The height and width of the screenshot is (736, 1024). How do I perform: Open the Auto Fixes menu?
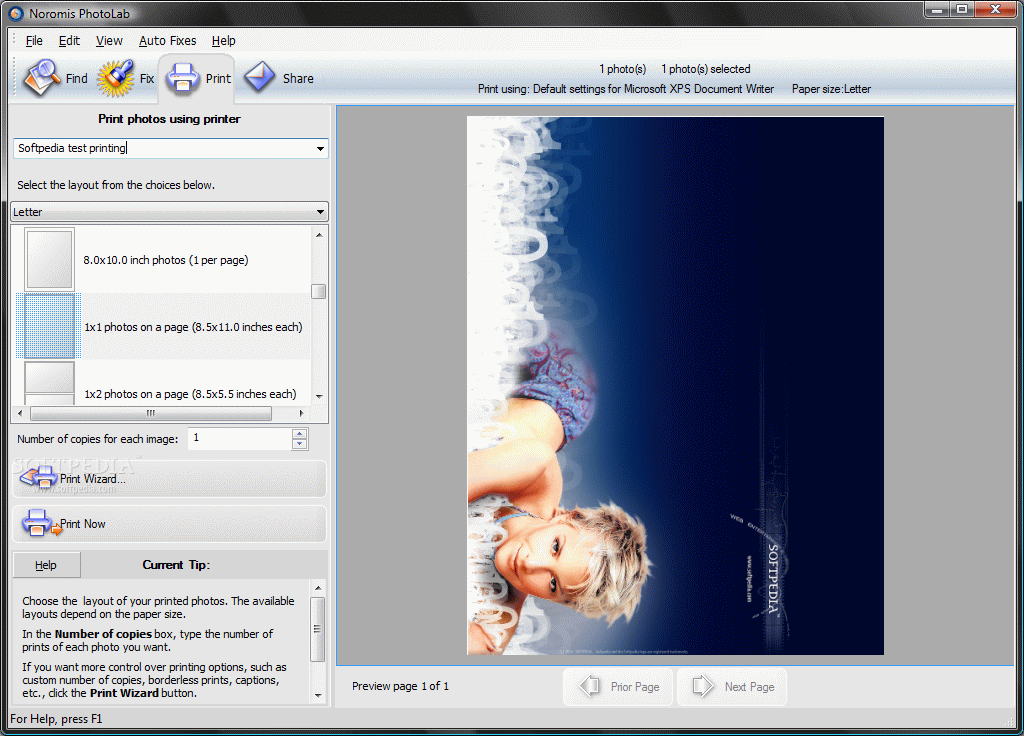click(x=167, y=40)
